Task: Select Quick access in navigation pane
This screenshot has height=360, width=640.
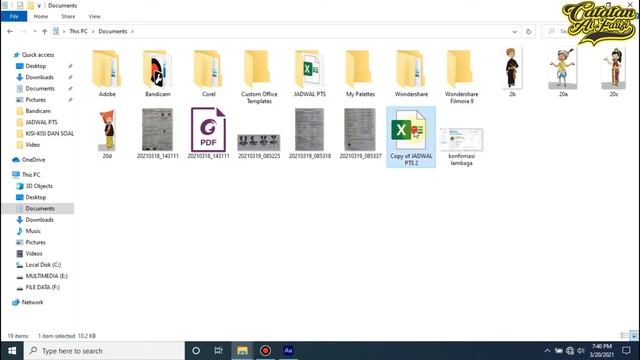Action: (38, 55)
